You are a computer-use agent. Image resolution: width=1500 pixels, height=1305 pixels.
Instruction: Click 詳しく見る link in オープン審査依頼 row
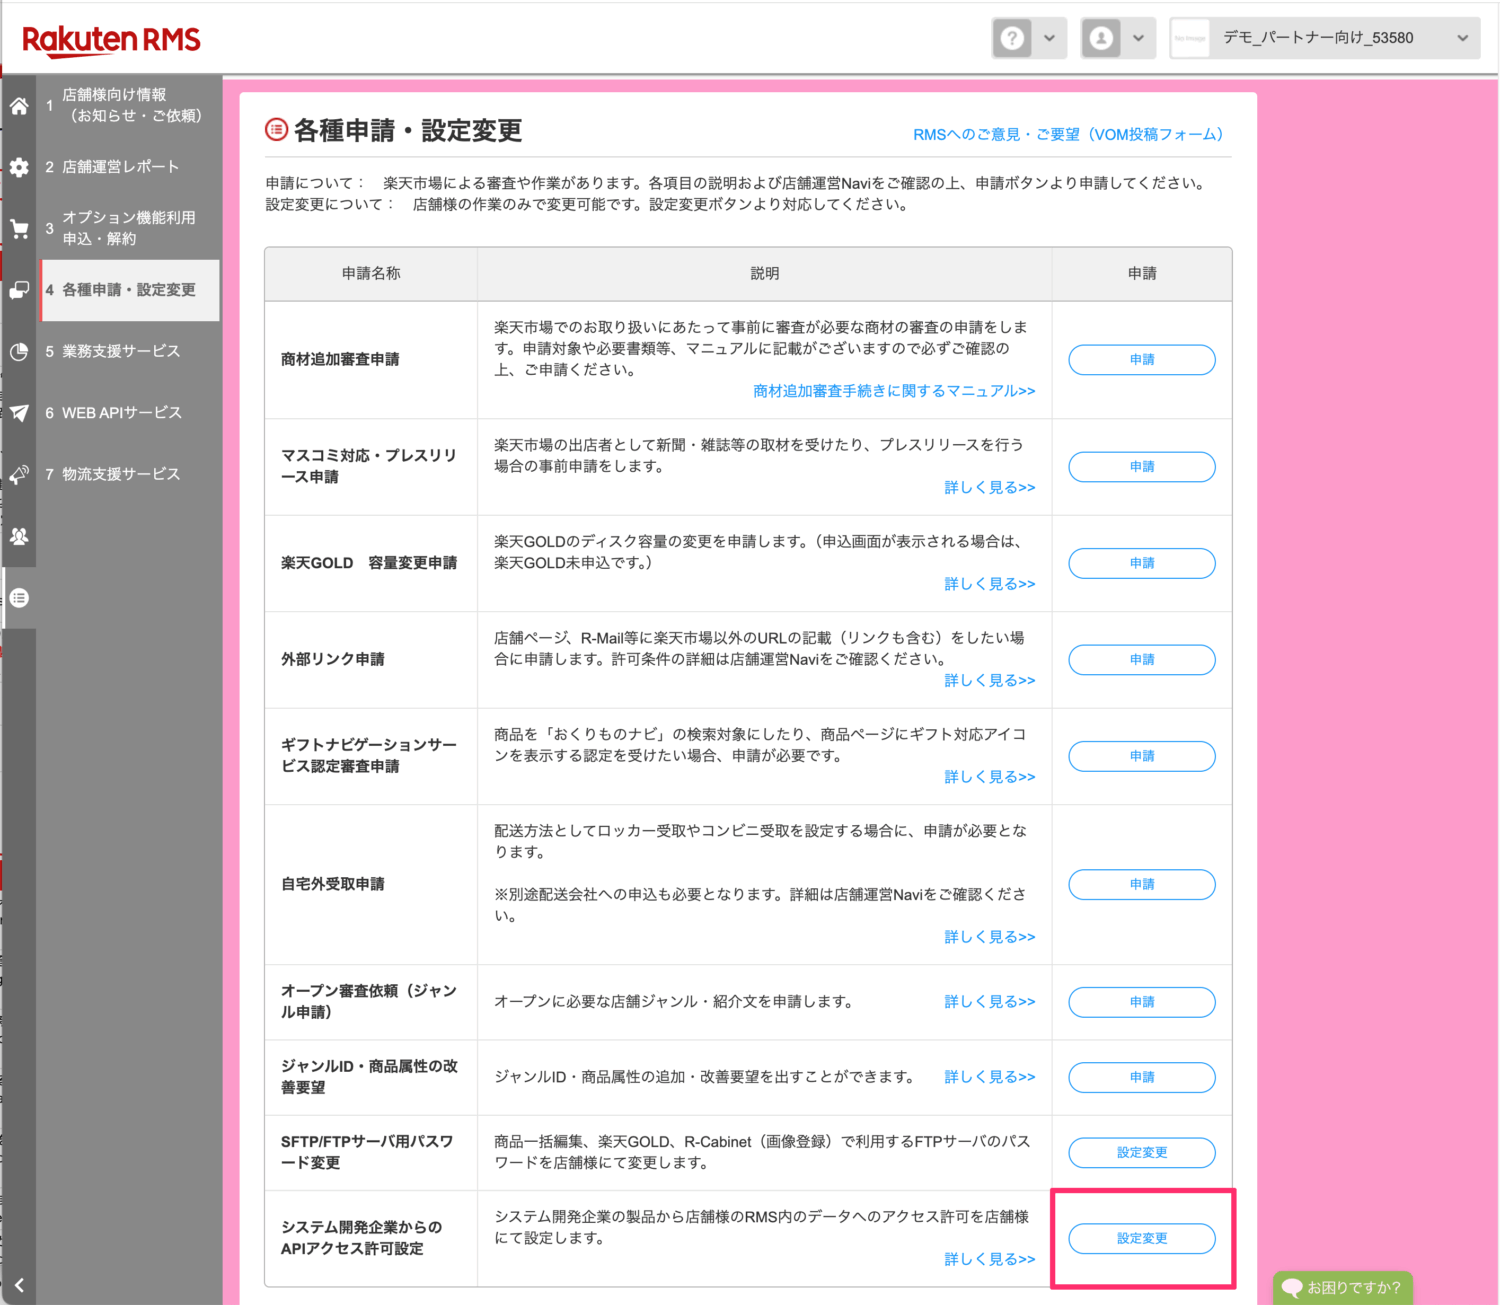(x=990, y=1001)
